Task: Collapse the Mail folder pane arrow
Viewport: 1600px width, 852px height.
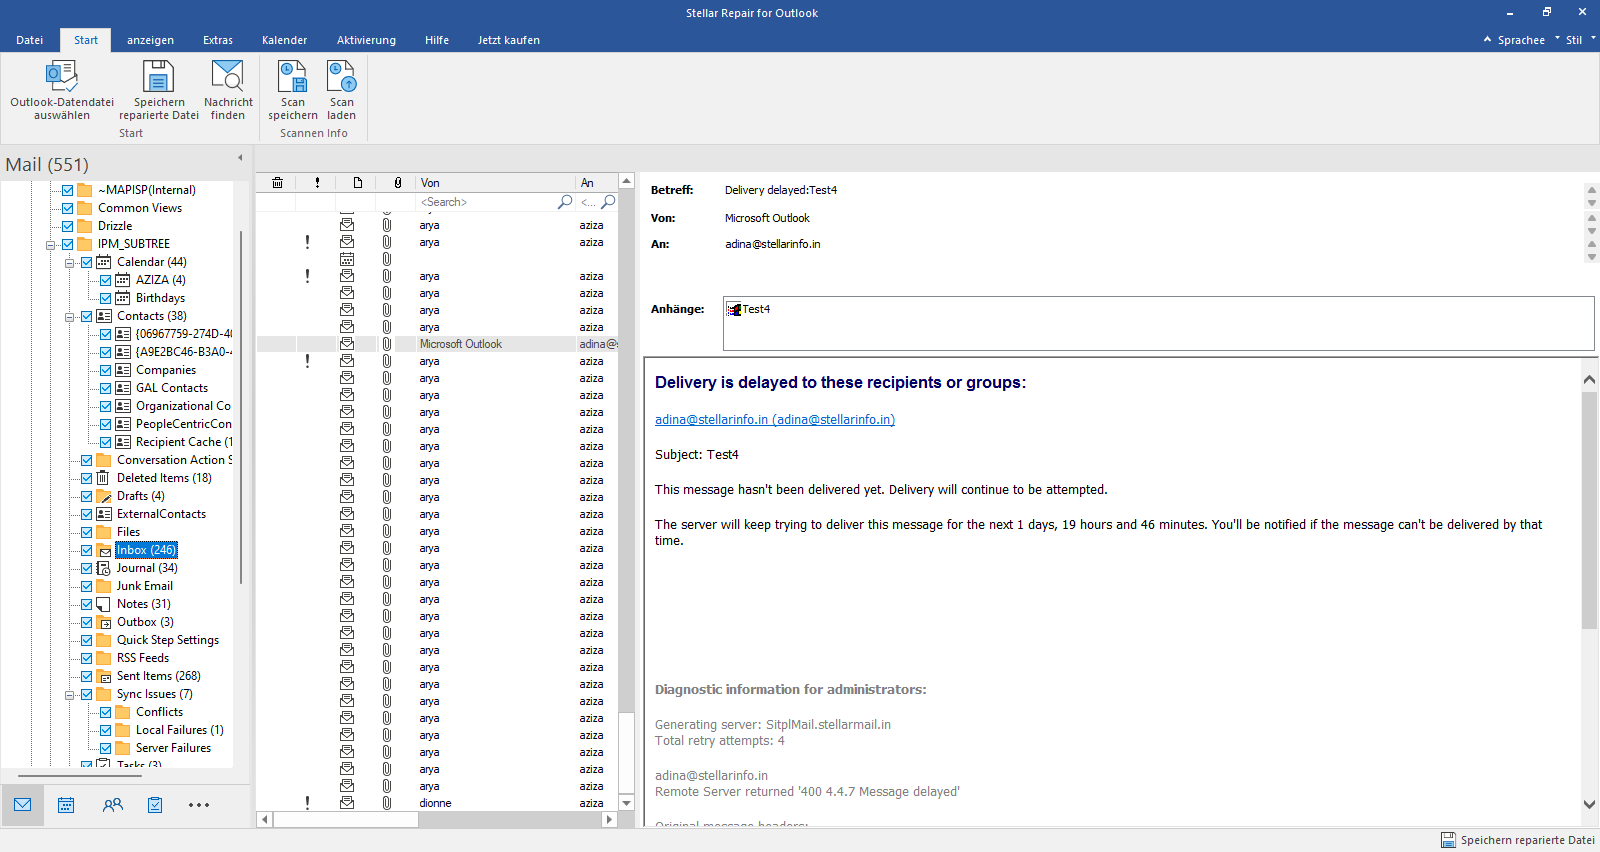Action: click(x=240, y=158)
